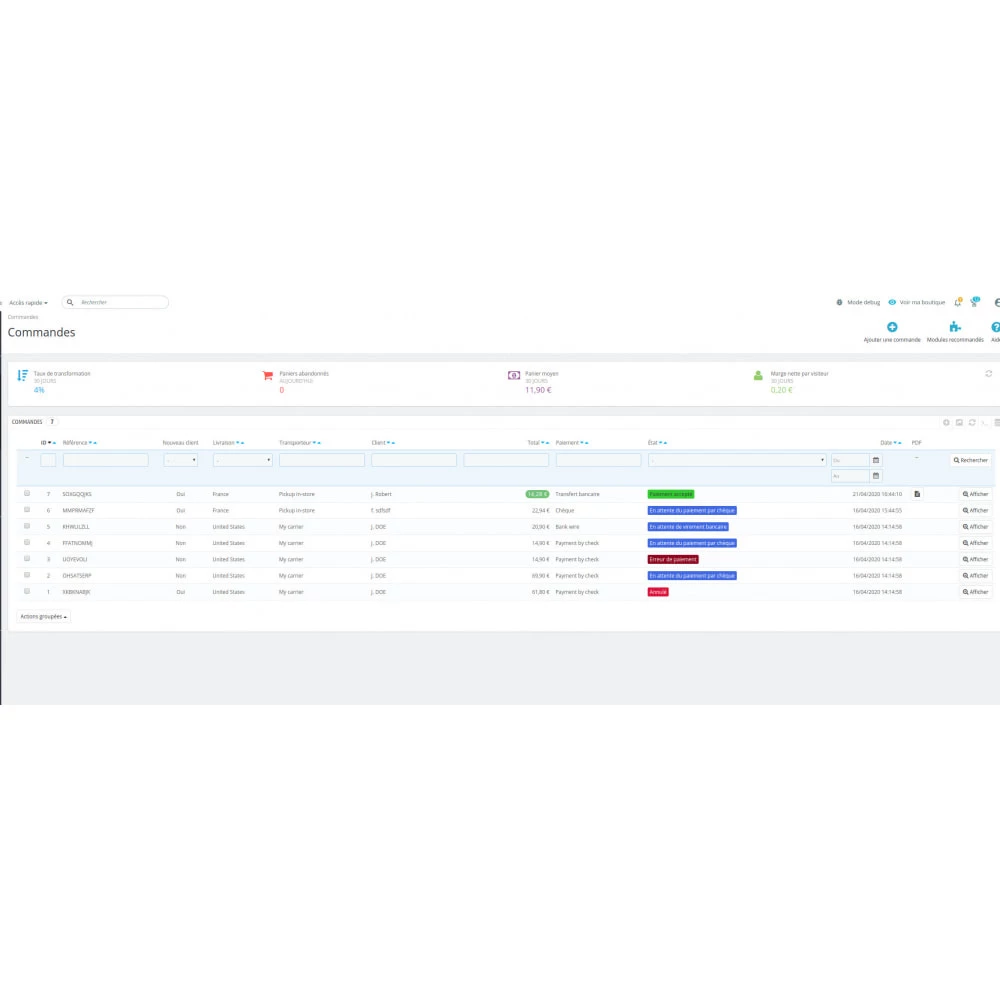This screenshot has width=1000, height=1000.
Task: Sort Client column ascending arrow
Action: tap(393, 443)
